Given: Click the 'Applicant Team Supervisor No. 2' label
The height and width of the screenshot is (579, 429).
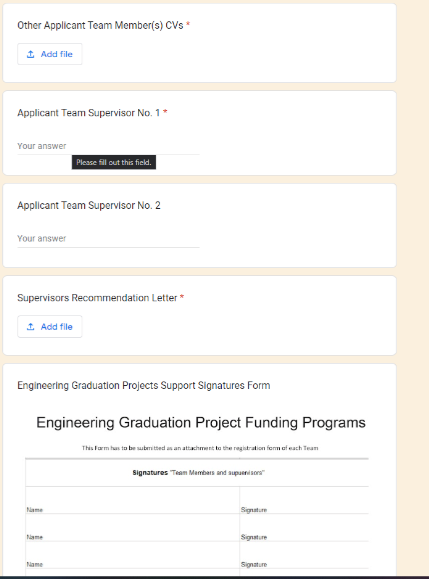Looking at the screenshot, I should coord(89,205).
